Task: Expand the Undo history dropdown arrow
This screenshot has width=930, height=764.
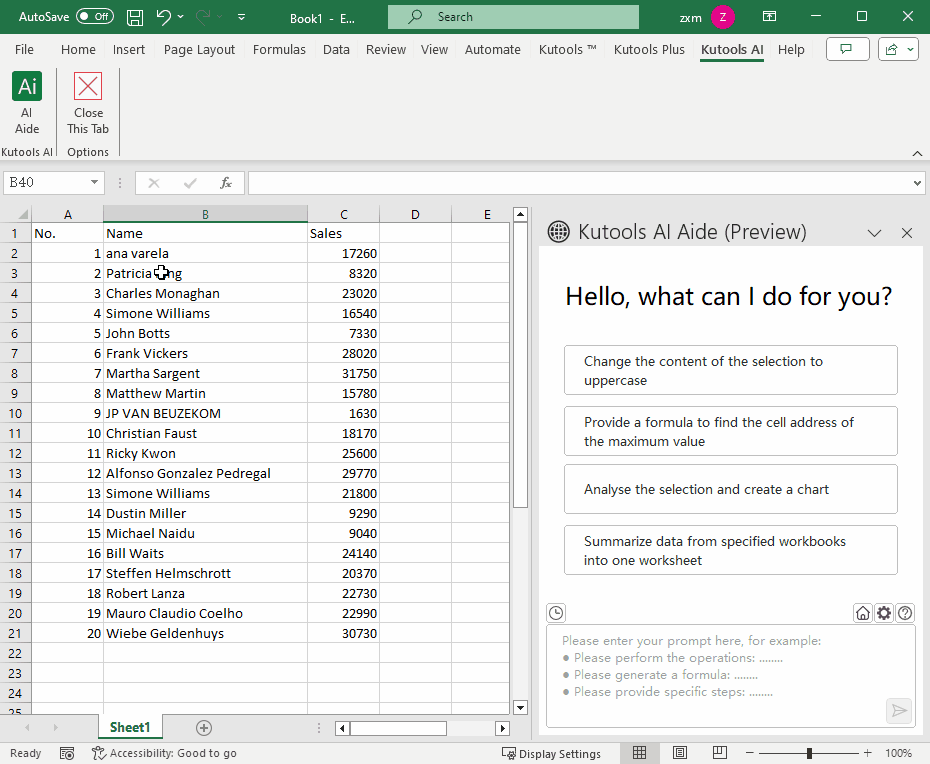Action: pyautogui.click(x=180, y=17)
